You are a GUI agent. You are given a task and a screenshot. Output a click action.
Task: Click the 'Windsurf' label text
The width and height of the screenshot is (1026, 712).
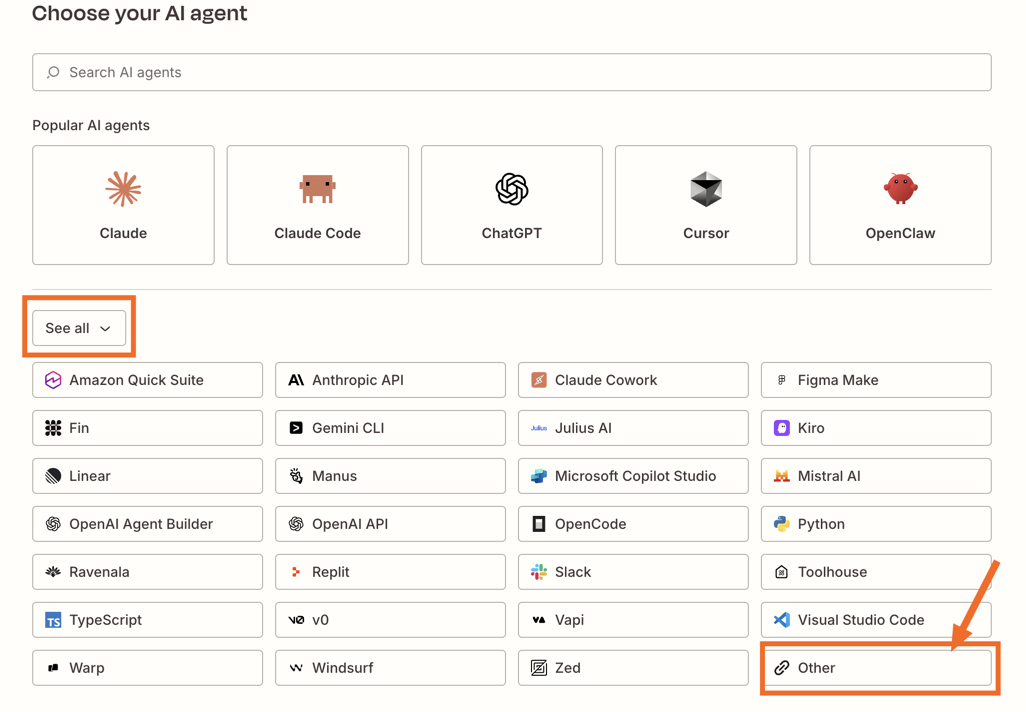click(x=342, y=668)
